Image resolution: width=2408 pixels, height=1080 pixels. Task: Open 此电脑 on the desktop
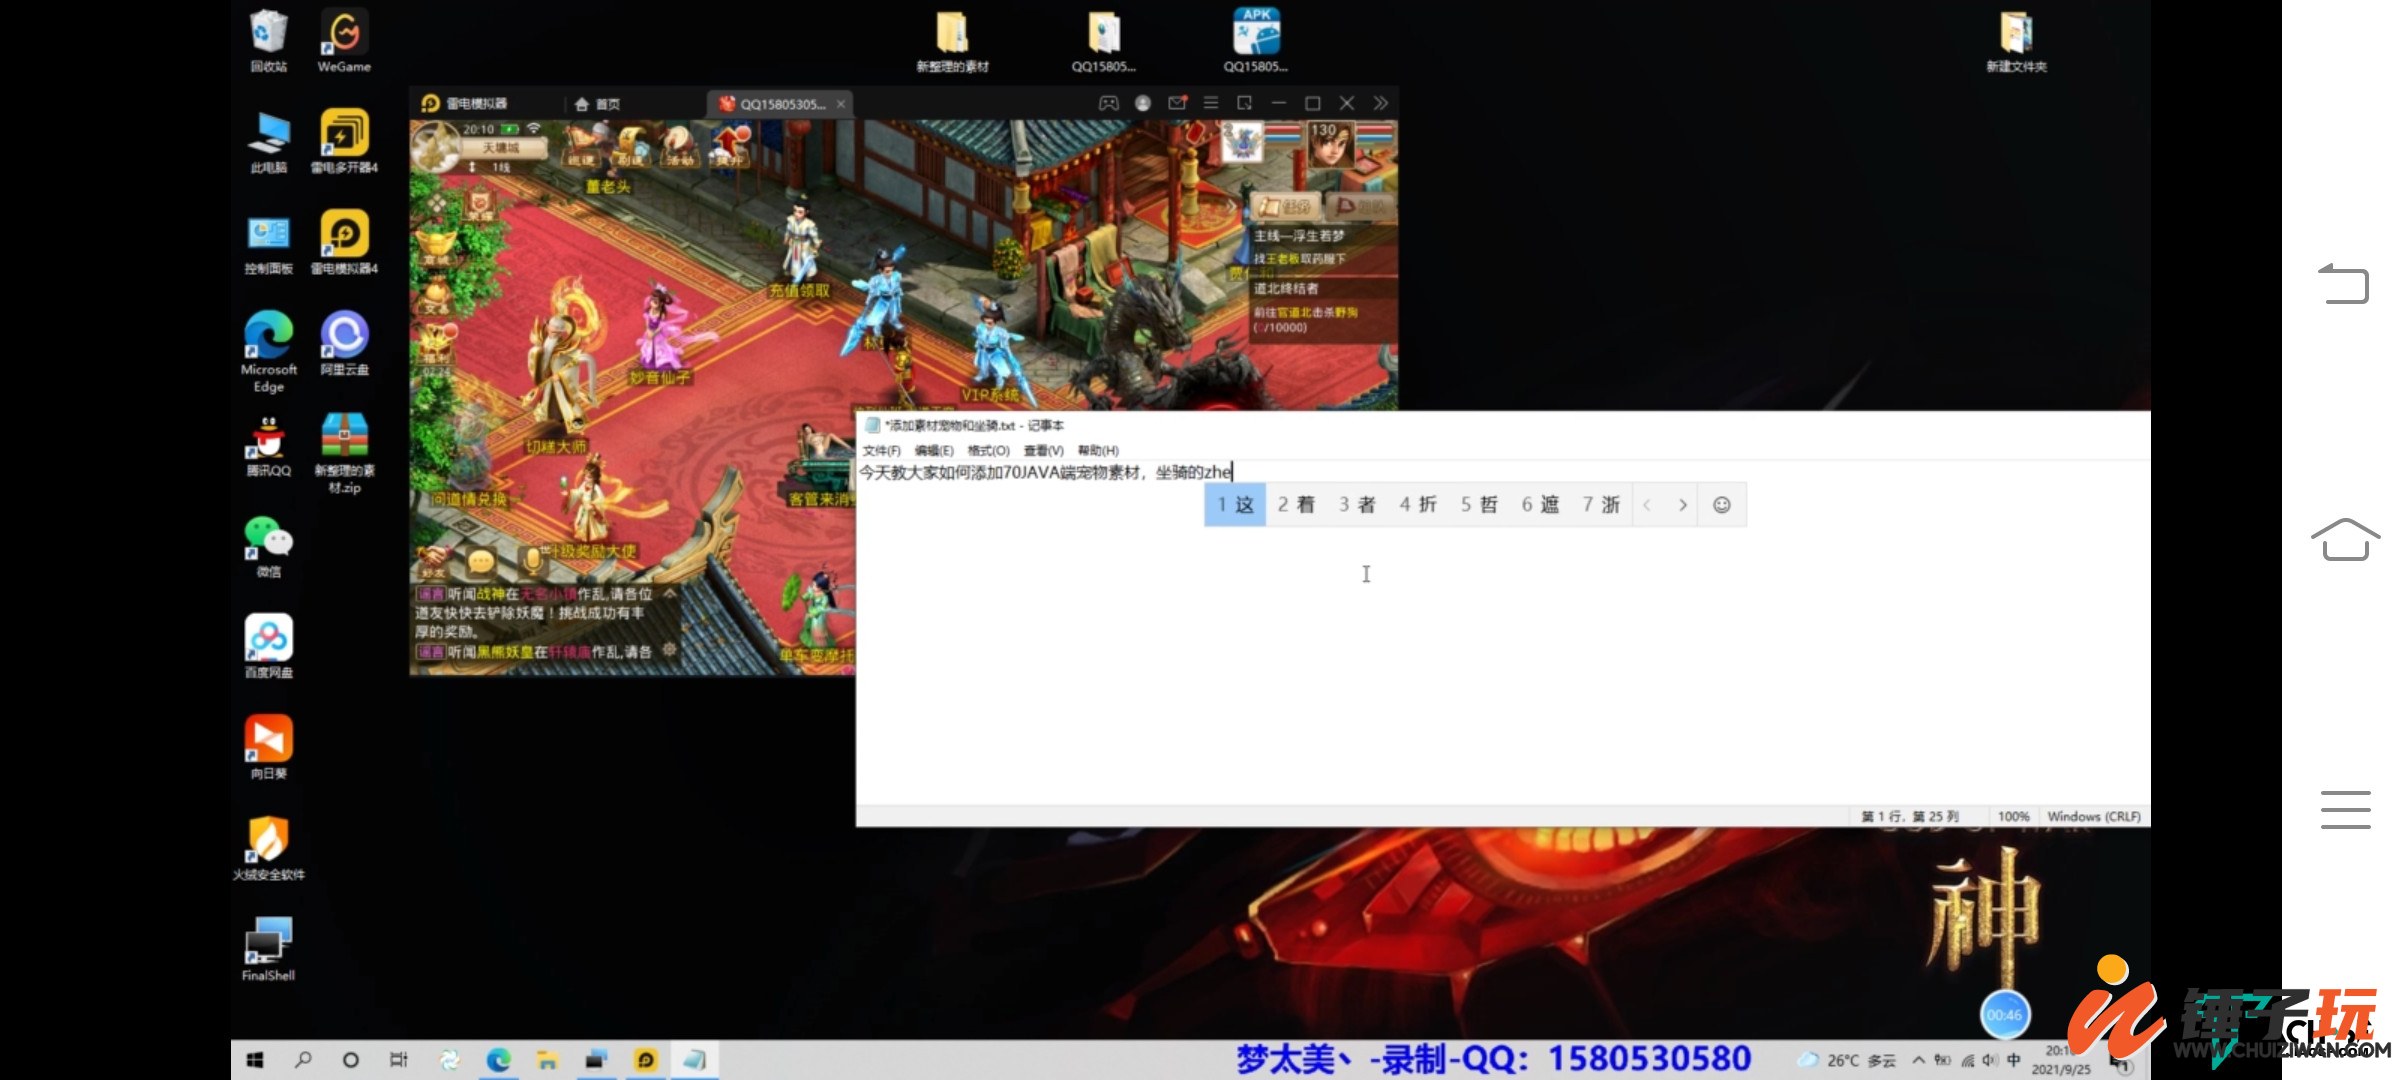(x=268, y=141)
